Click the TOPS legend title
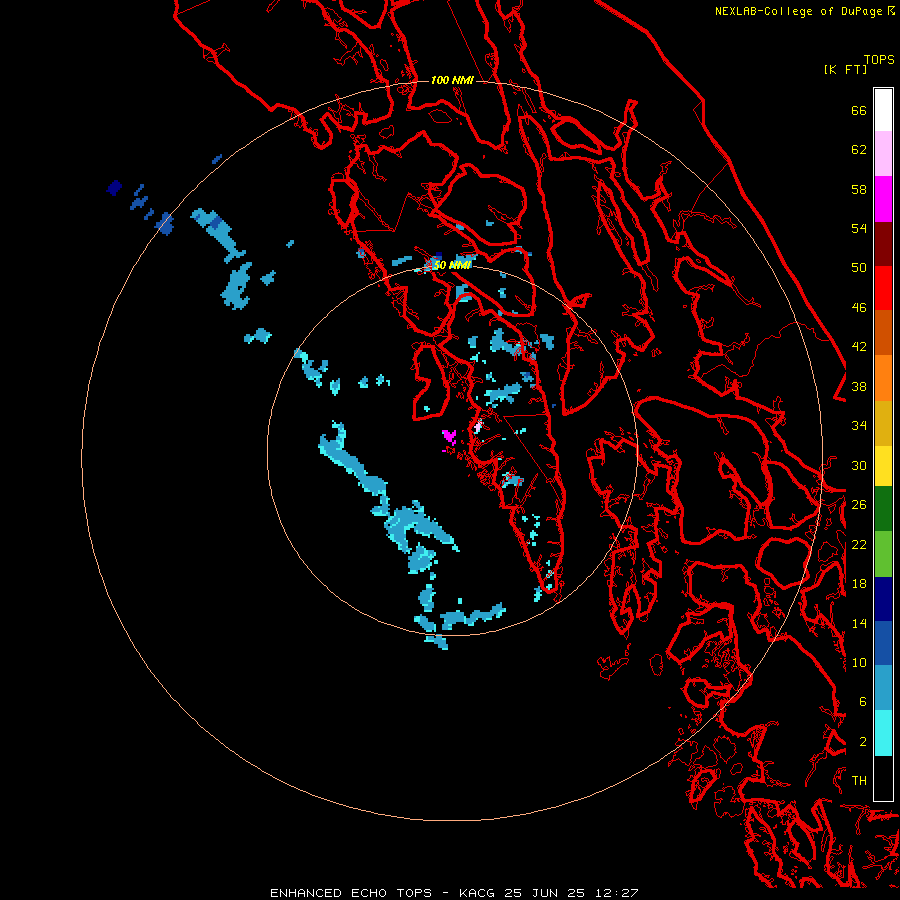 pyautogui.click(x=879, y=59)
